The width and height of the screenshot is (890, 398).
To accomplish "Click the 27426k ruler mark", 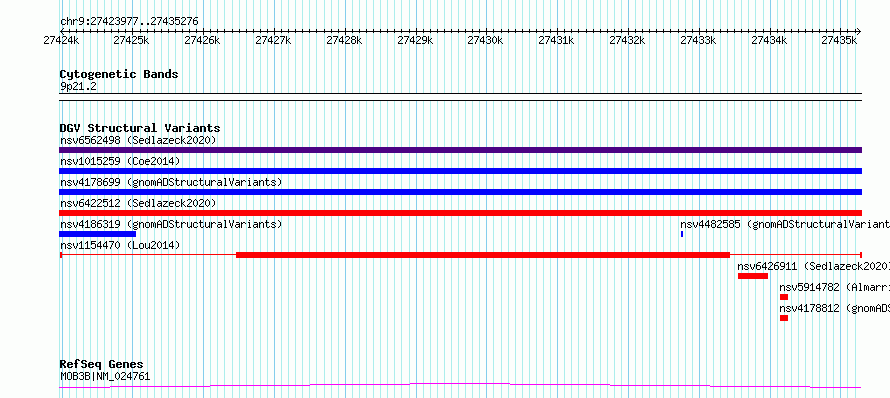I will click(x=203, y=40).
